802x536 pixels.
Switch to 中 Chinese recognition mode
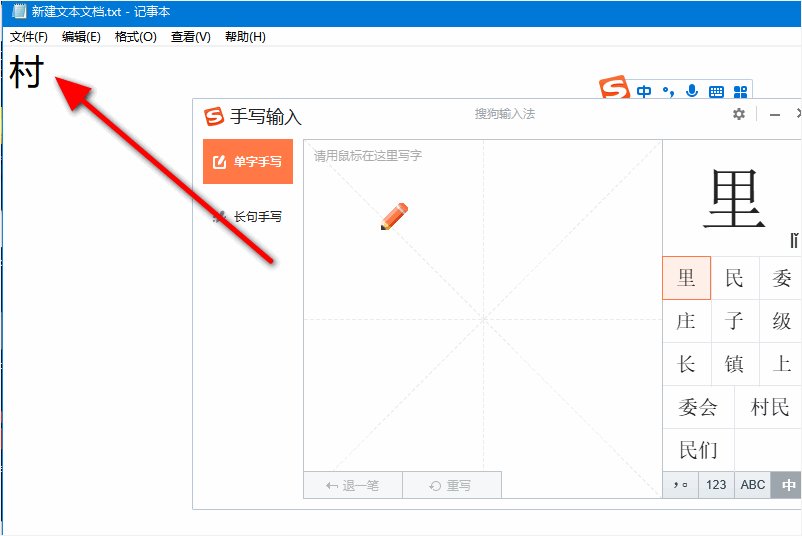(787, 485)
